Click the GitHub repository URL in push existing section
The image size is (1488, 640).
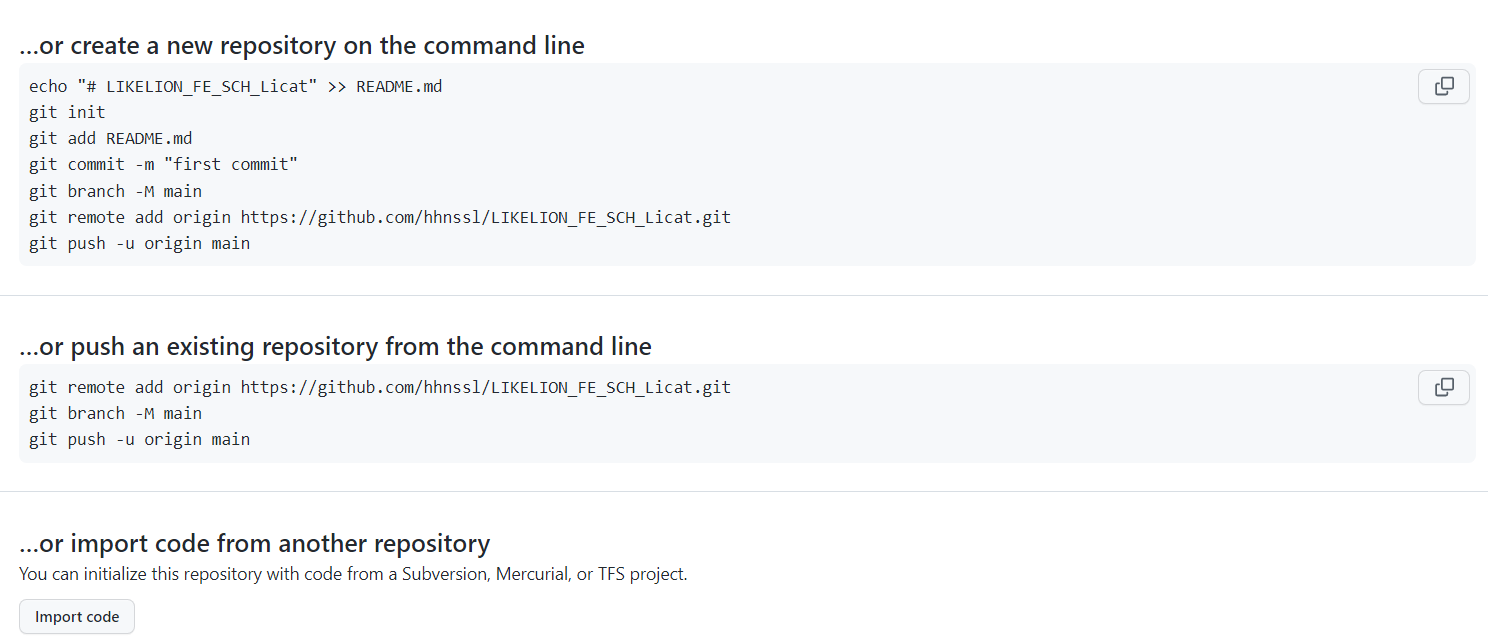pos(486,388)
